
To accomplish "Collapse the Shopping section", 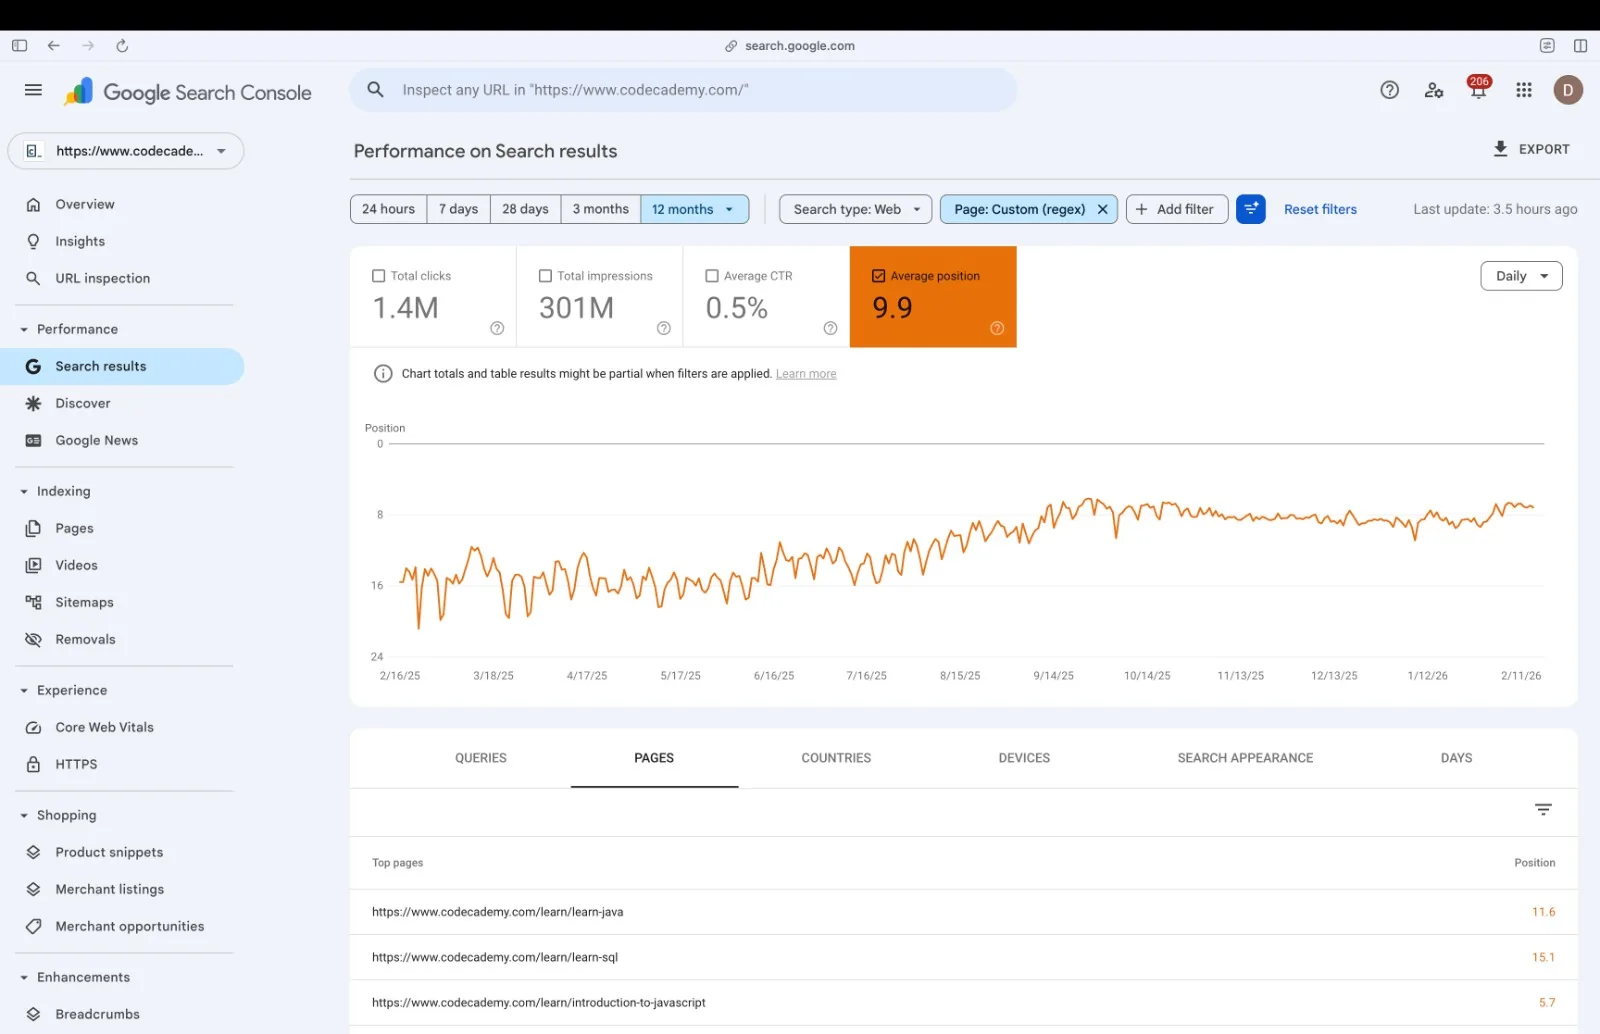I will tap(24, 815).
